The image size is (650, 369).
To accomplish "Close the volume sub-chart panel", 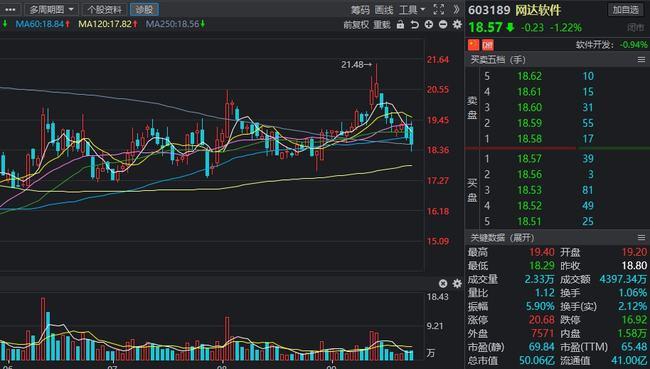I will coord(443,284).
